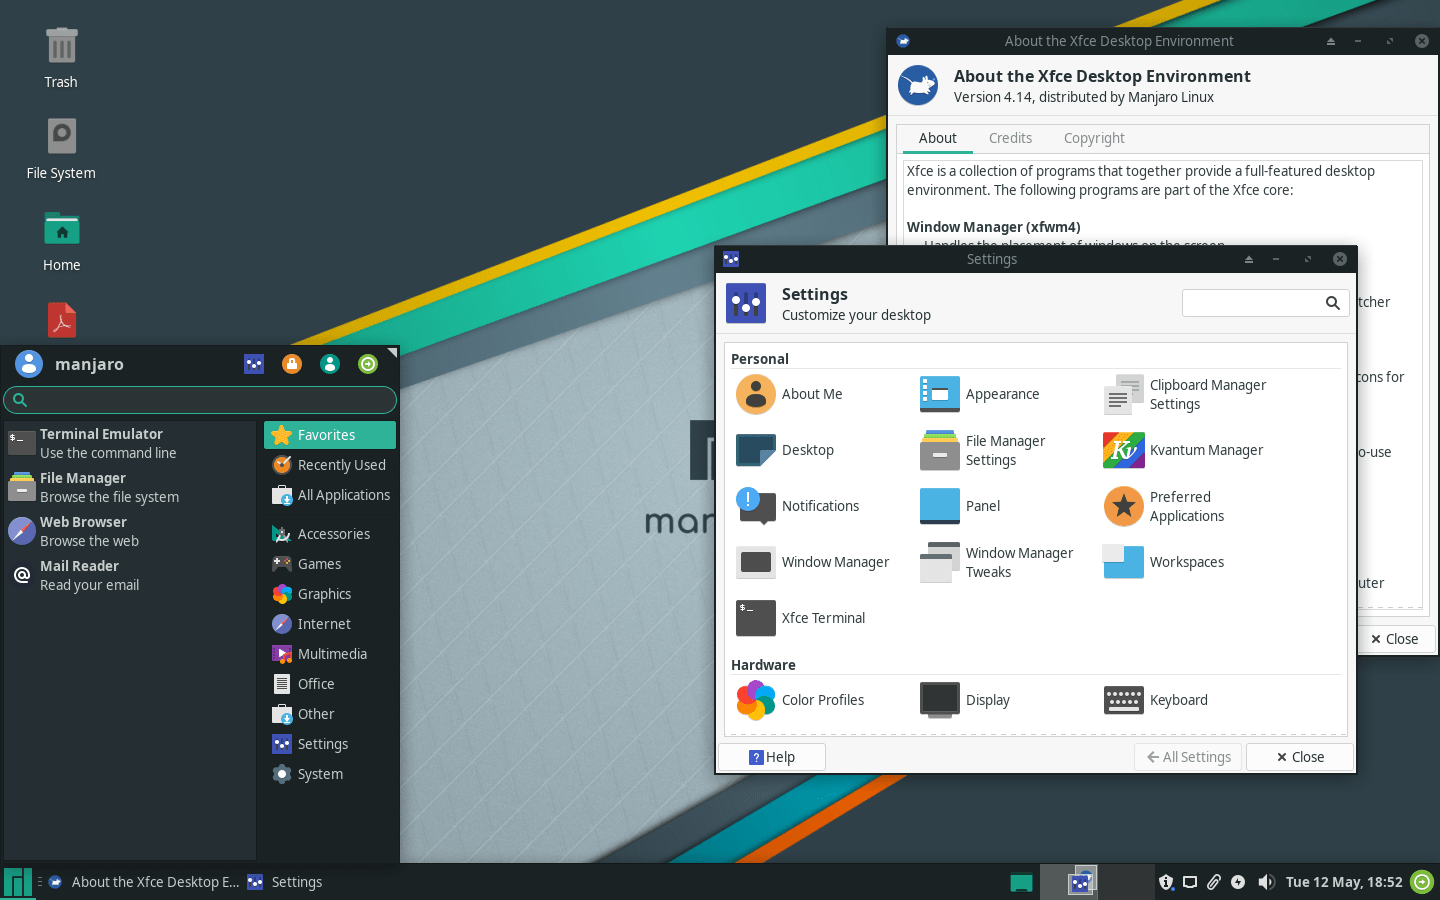Click the network icon in system tray
This screenshot has width=1440, height=900.
[x=1189, y=882]
